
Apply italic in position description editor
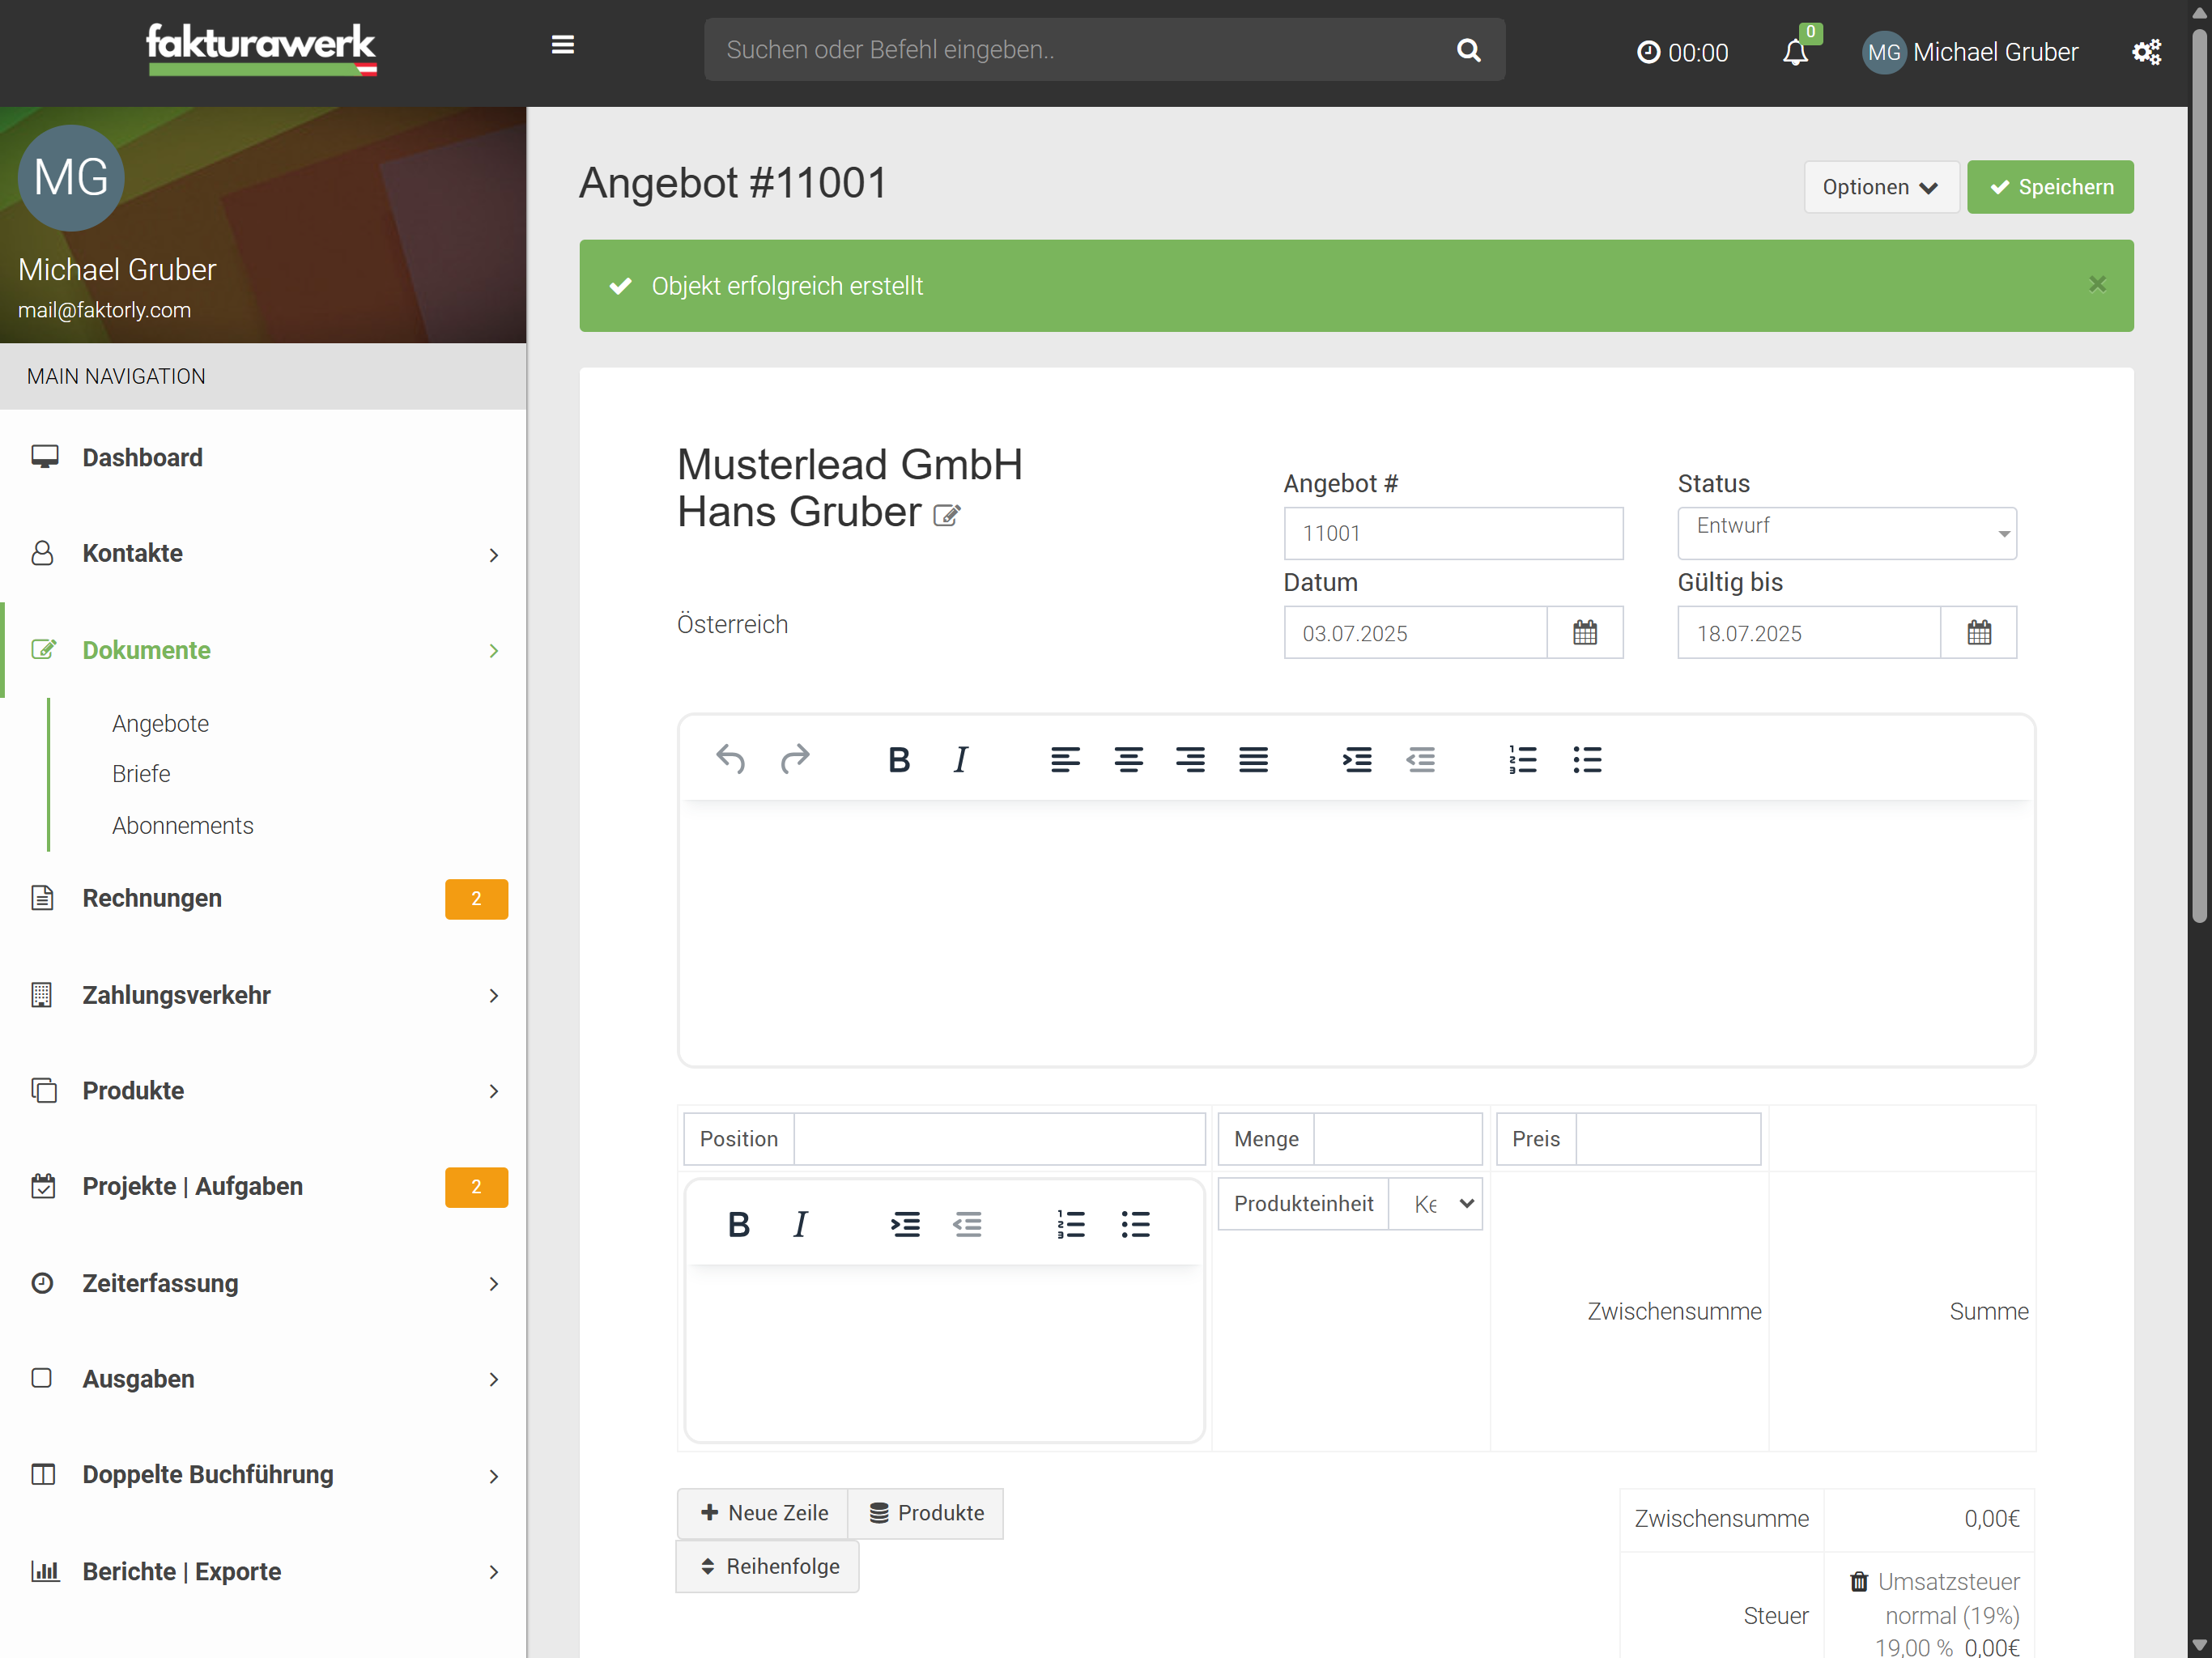[x=800, y=1225]
